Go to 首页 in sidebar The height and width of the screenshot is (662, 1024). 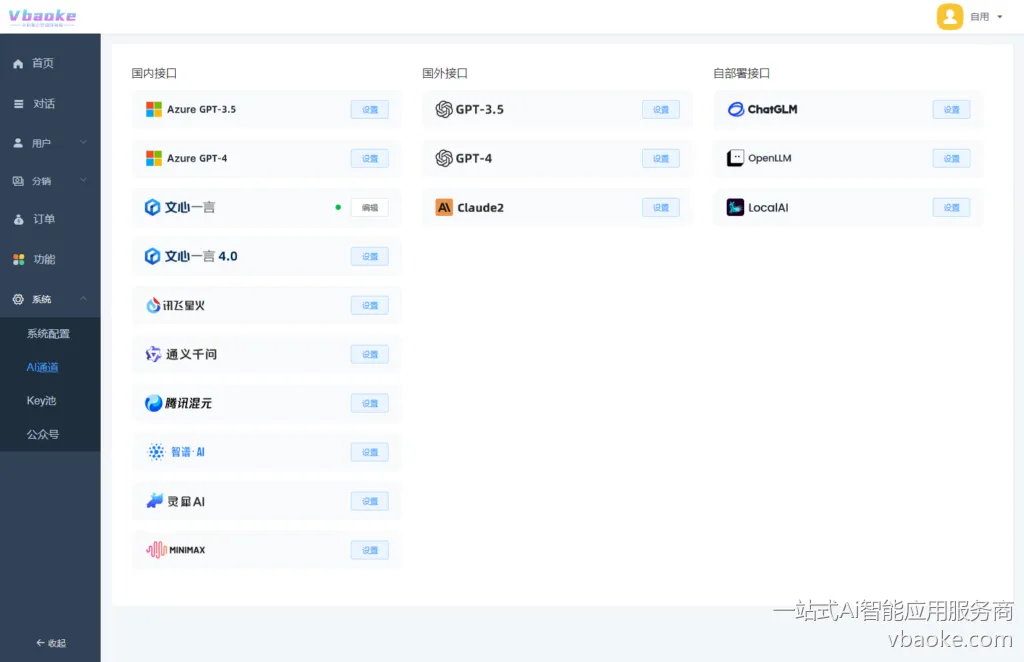pos(43,63)
